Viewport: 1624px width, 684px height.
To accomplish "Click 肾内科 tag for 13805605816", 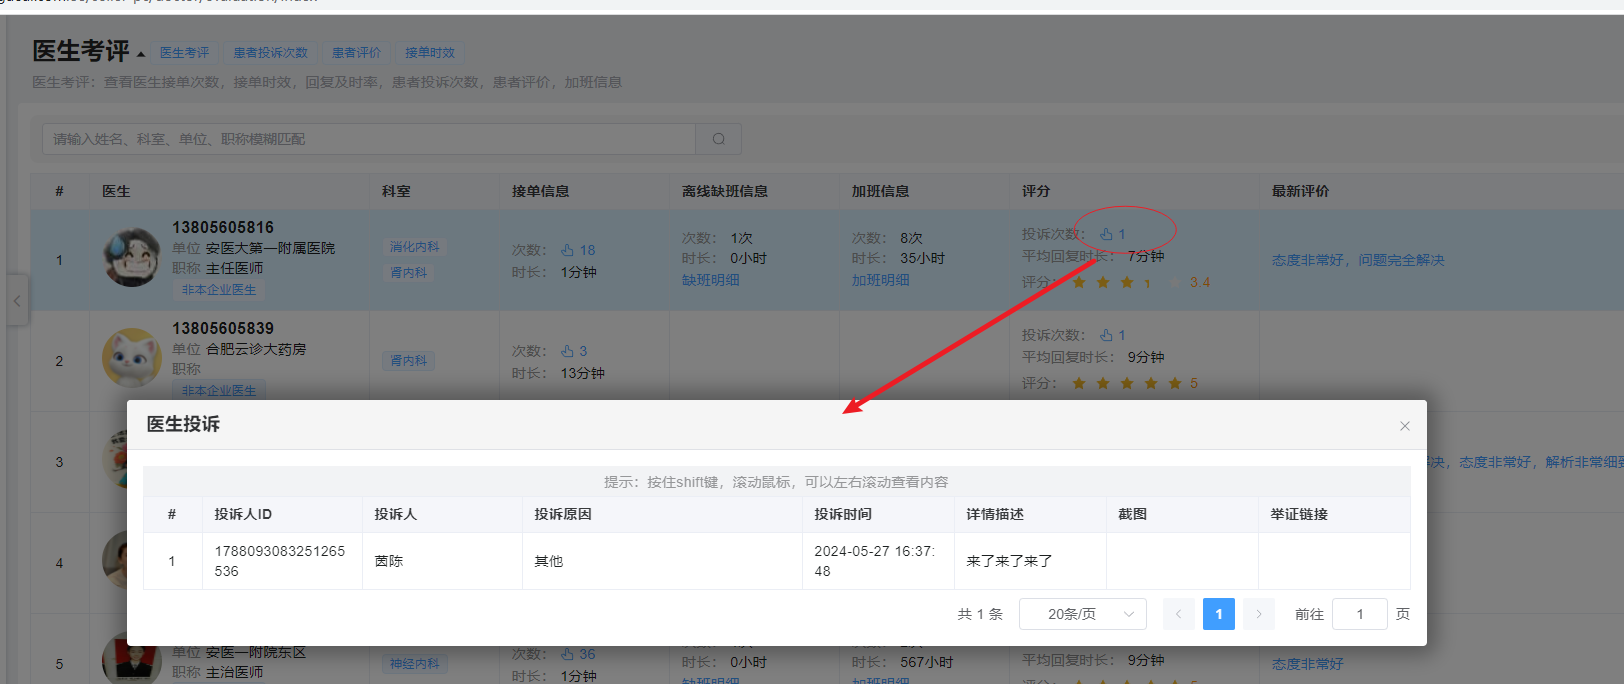I will point(409,272).
